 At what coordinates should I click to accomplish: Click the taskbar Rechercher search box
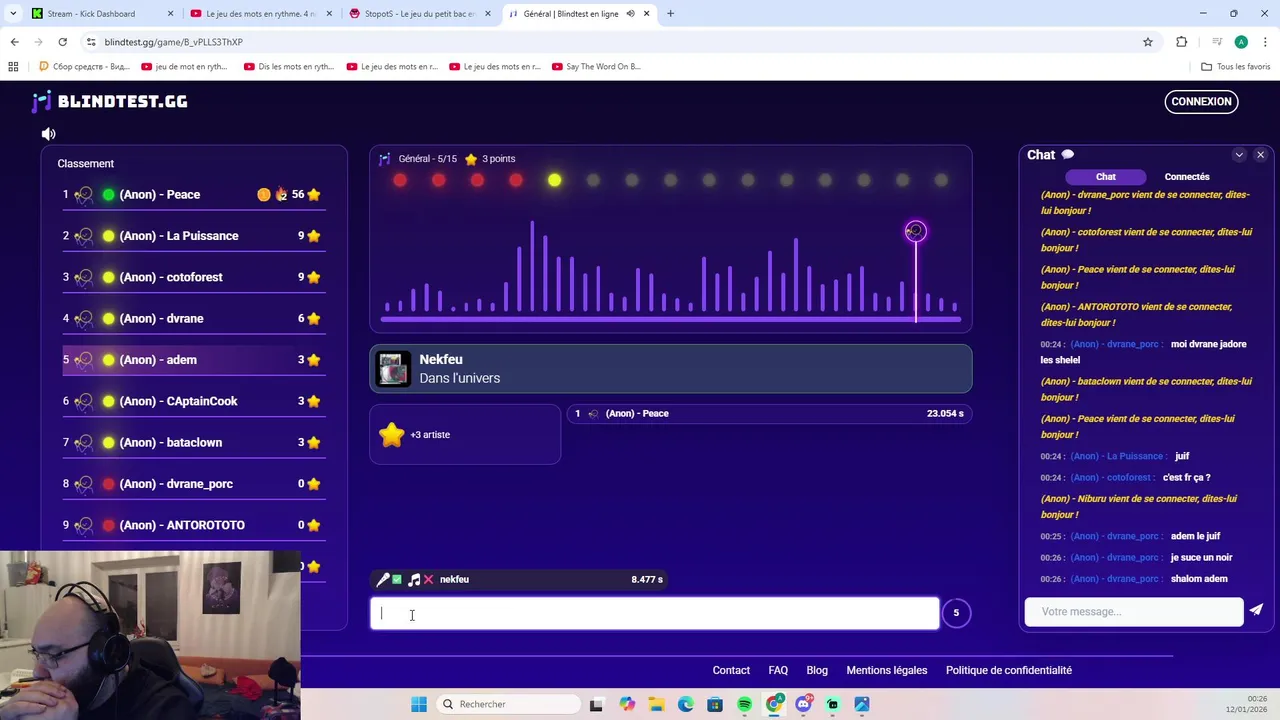[x=507, y=704]
